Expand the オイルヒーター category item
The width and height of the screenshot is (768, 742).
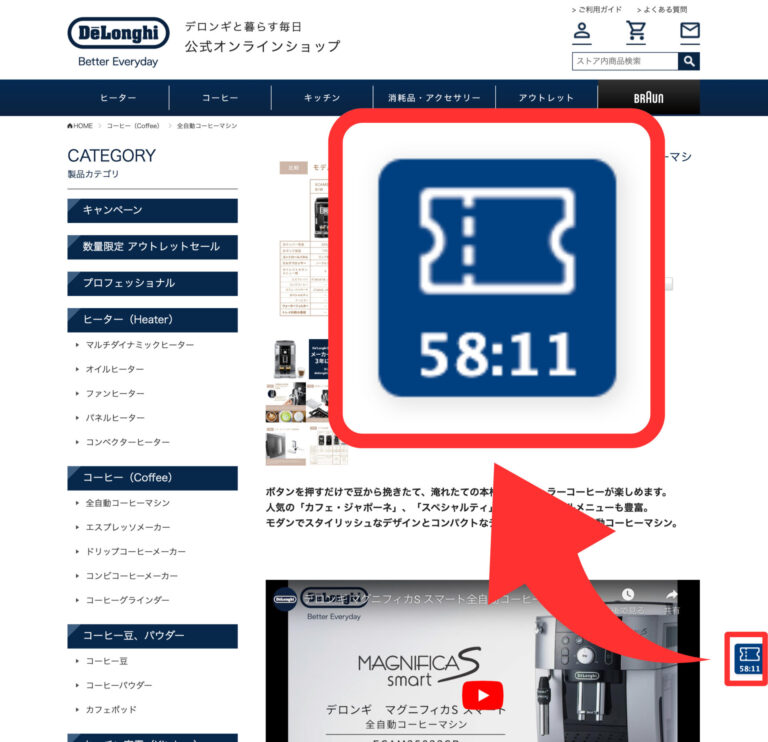point(115,369)
